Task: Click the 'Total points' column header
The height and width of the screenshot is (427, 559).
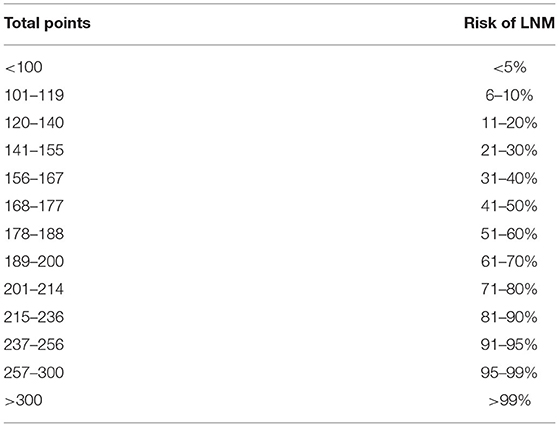Action: point(47,24)
